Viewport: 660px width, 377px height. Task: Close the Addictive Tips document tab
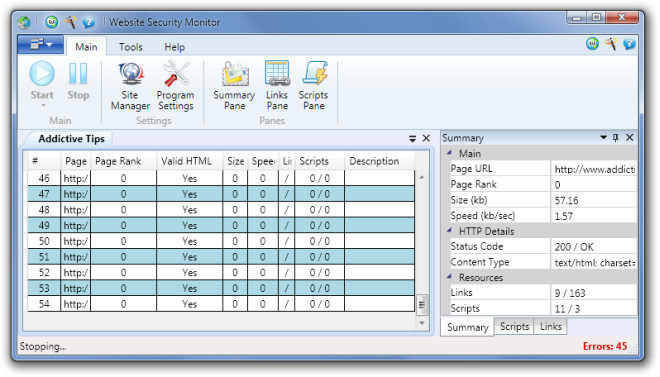coord(426,138)
